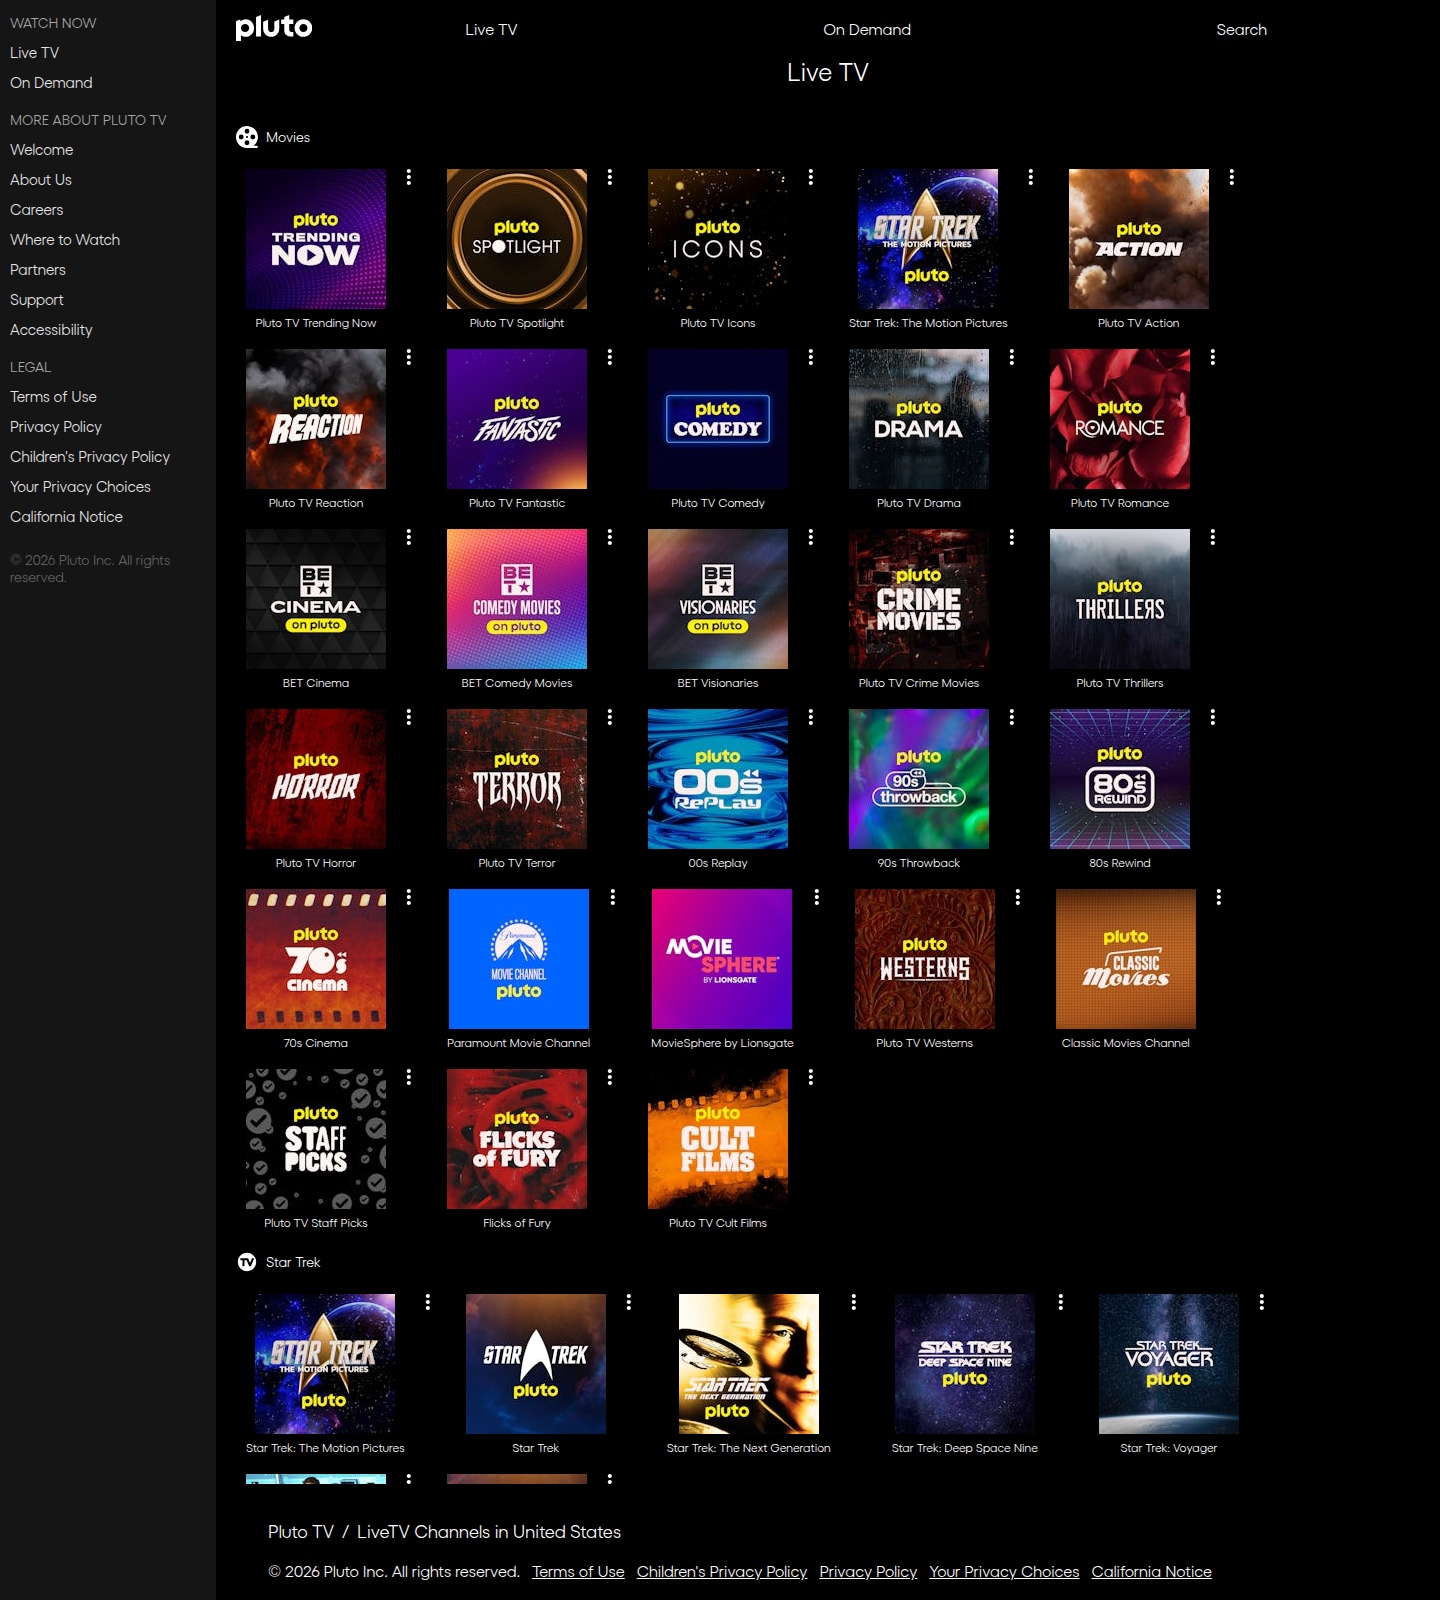1440x1600 pixels.
Task: Show options for Pluto TV Thrillers
Action: pyautogui.click(x=1213, y=537)
